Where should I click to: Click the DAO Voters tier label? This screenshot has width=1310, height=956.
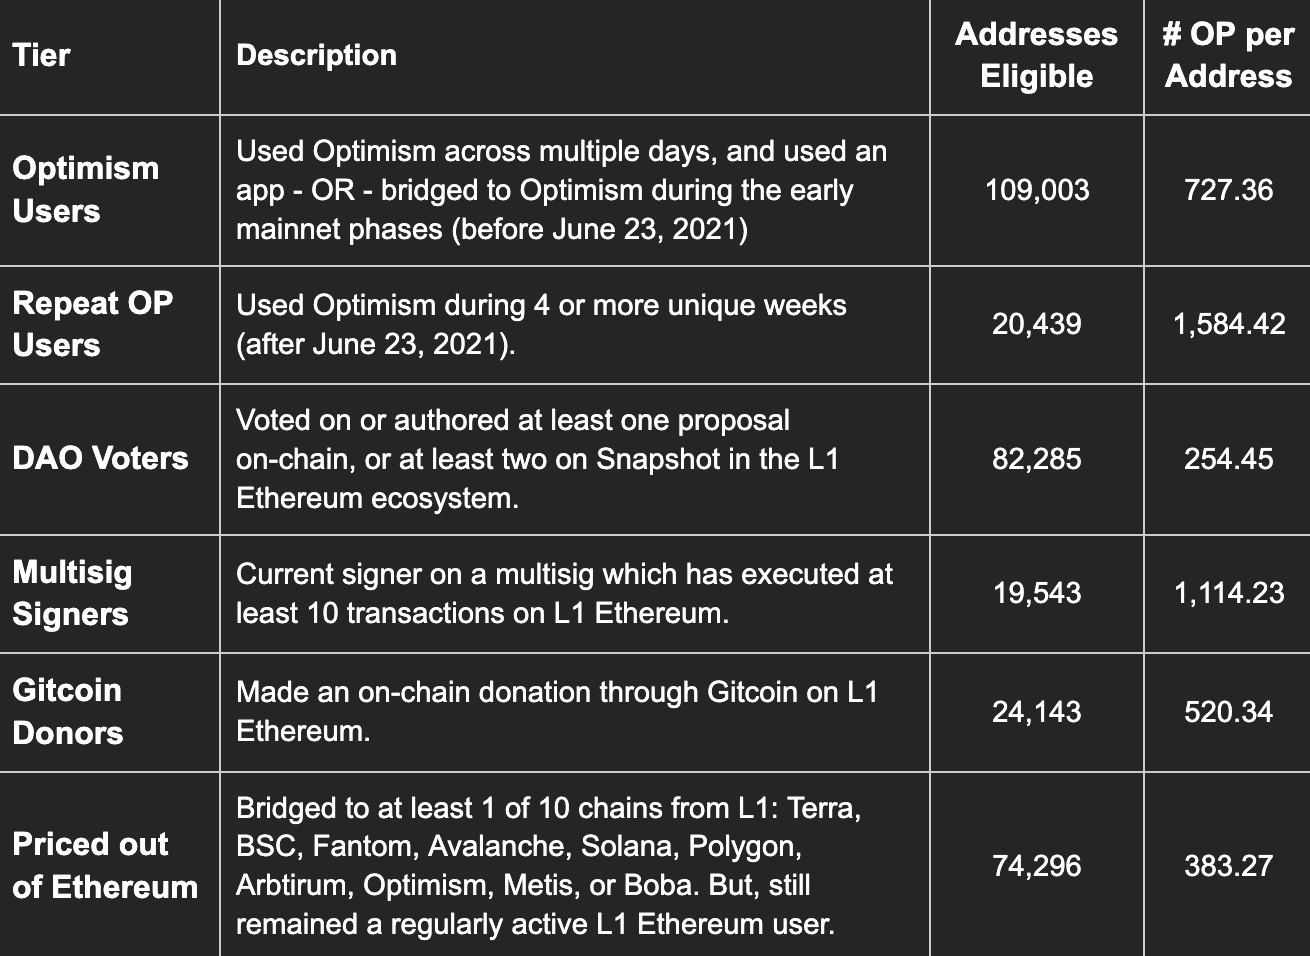tap(100, 458)
